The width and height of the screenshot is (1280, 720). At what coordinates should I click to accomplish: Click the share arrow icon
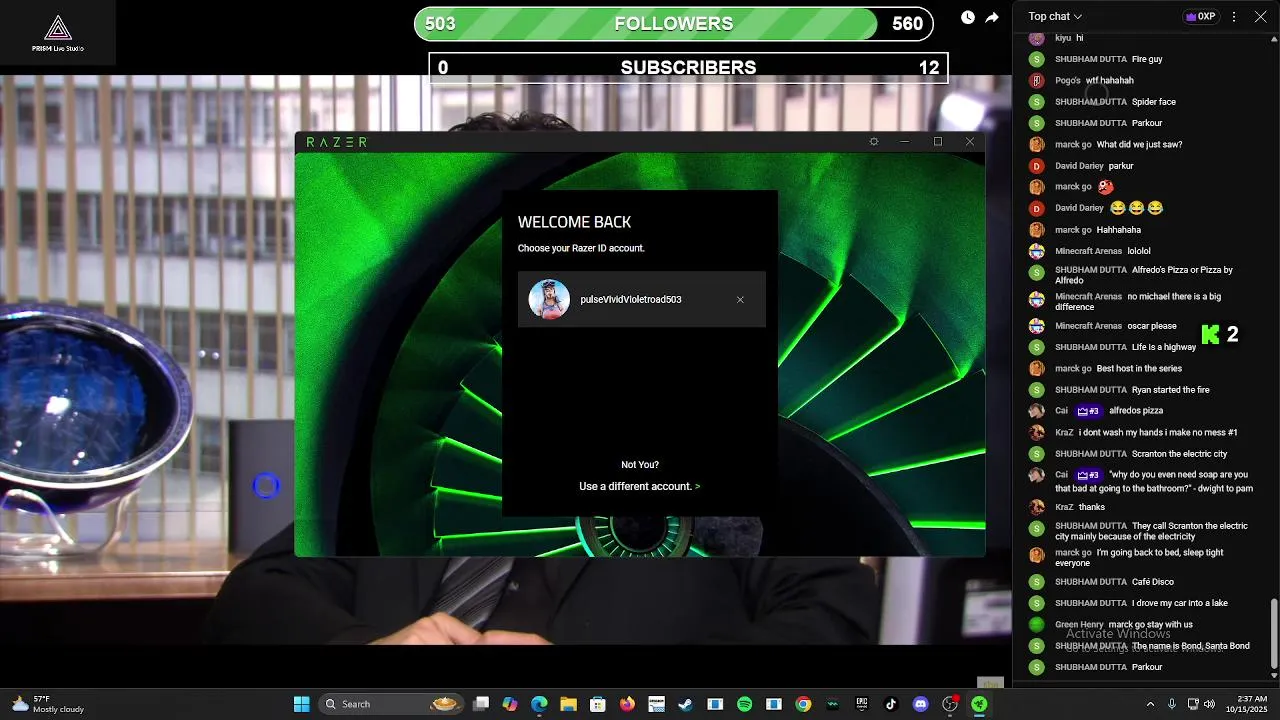pos(992,17)
